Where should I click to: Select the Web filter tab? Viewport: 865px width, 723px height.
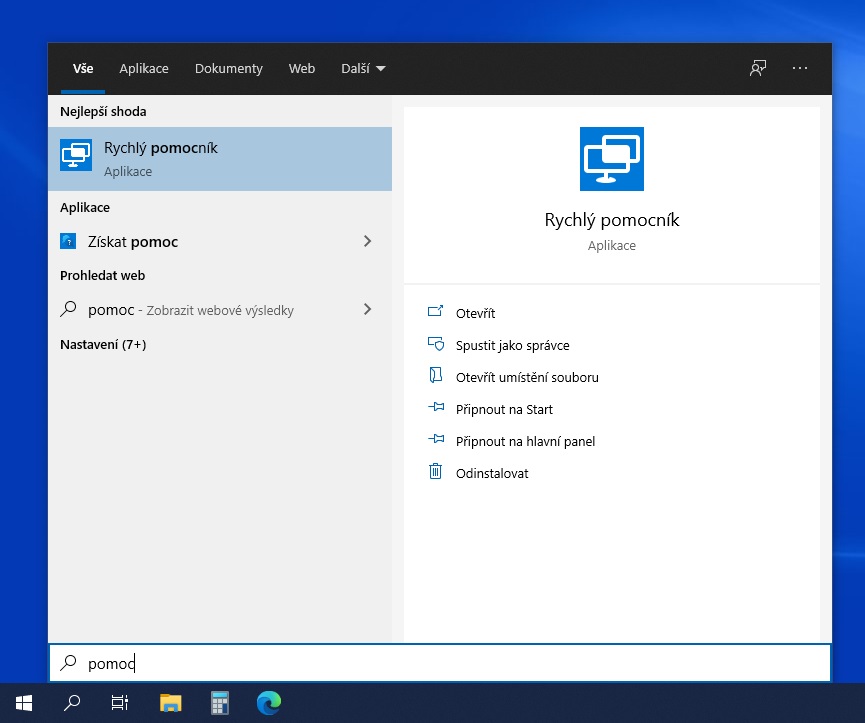301,68
